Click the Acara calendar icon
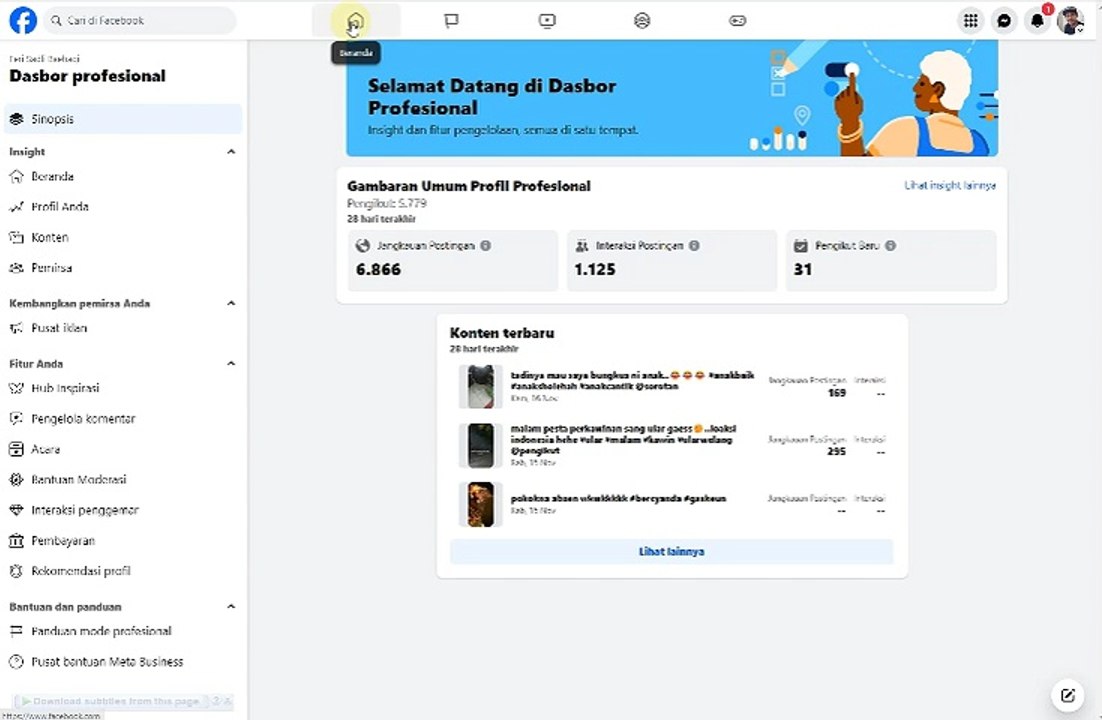1102x720 pixels. tap(16, 449)
